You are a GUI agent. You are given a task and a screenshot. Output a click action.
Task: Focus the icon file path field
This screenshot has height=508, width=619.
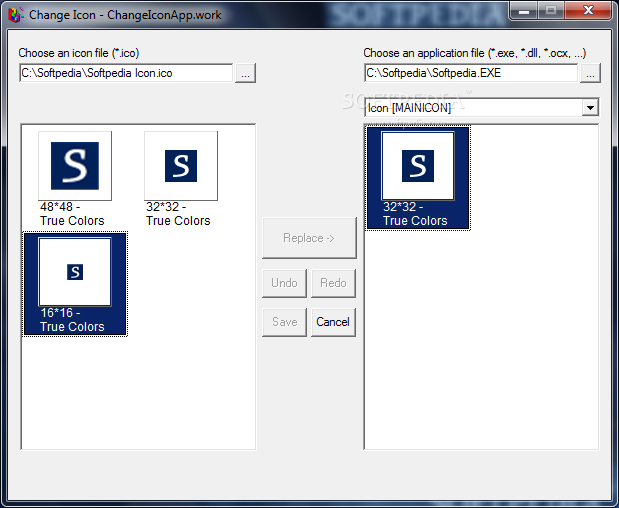click(x=126, y=73)
